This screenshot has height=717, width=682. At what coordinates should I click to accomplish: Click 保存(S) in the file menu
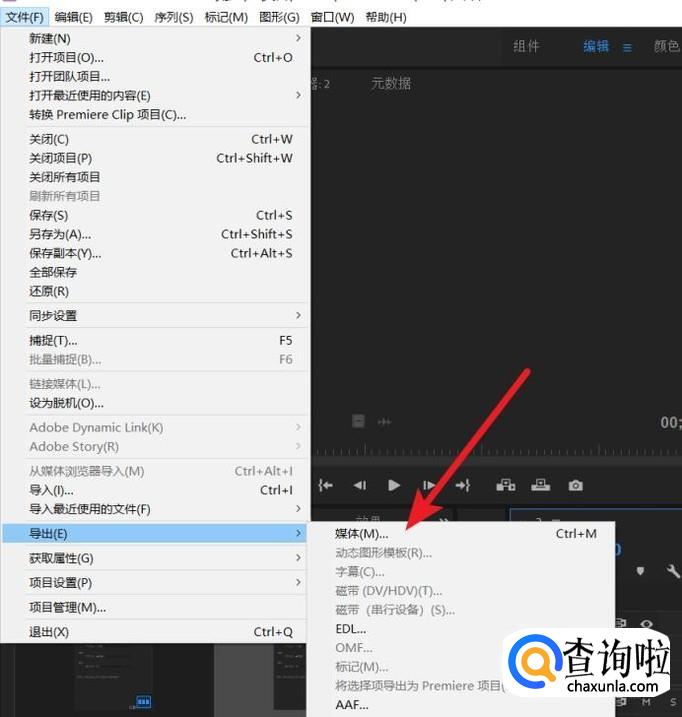tap(155, 215)
